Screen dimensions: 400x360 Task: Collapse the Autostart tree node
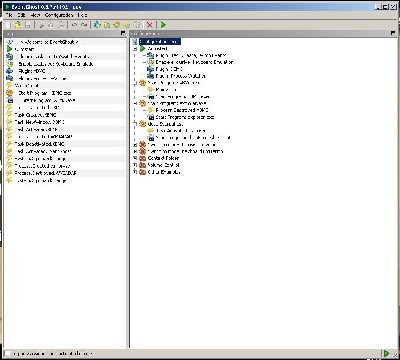pyautogui.click(x=135, y=49)
